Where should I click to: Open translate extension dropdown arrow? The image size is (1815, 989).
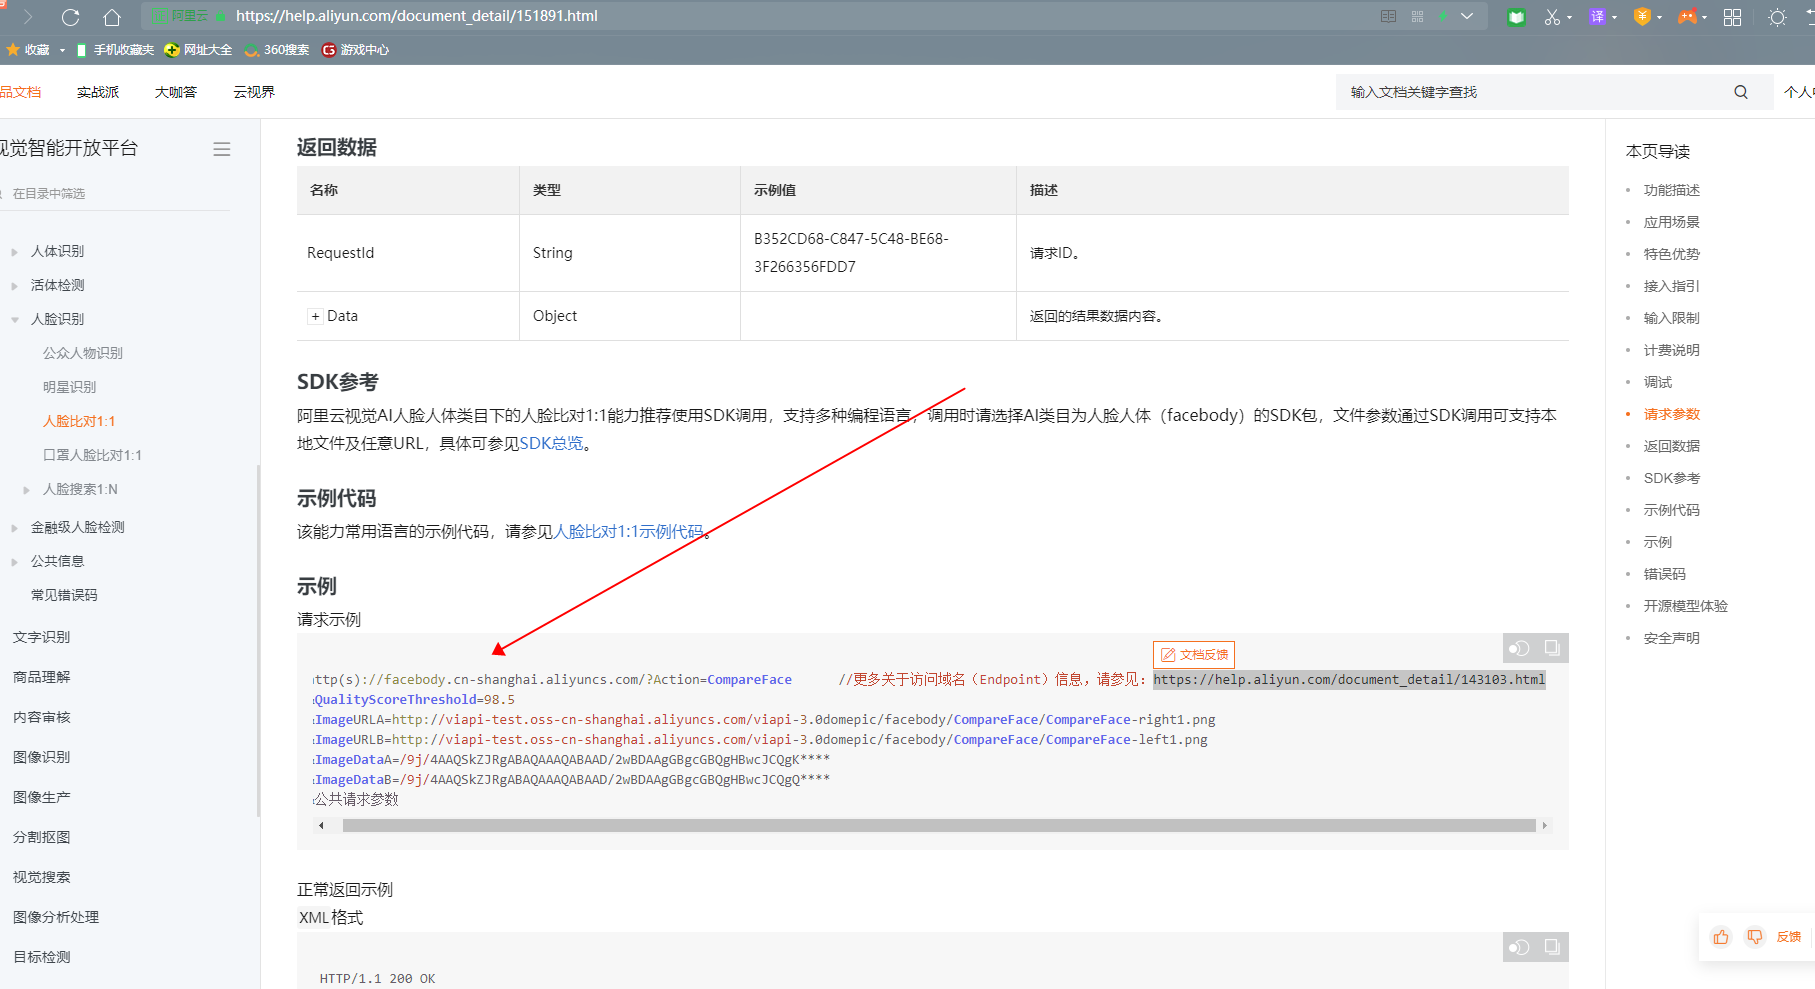pyautogui.click(x=1614, y=17)
